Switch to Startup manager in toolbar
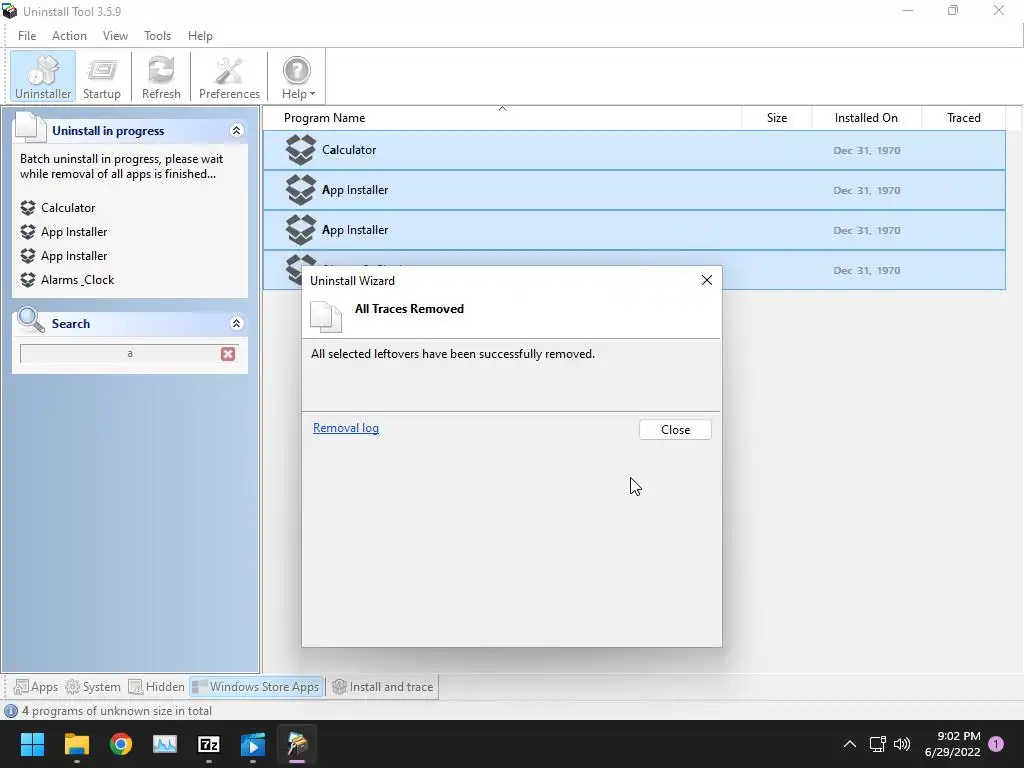This screenshot has height=768, width=1024. click(102, 77)
